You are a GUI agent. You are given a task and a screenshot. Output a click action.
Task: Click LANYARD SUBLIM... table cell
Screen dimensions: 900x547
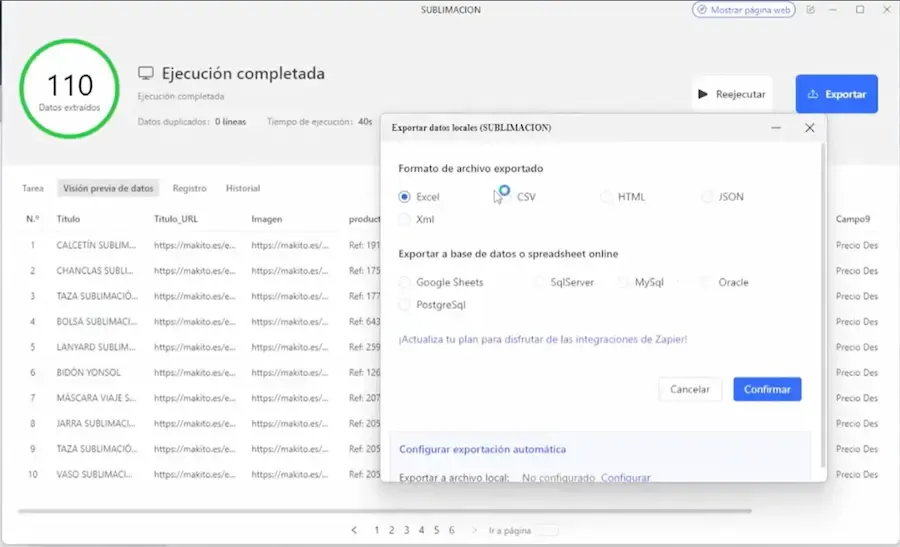point(96,347)
